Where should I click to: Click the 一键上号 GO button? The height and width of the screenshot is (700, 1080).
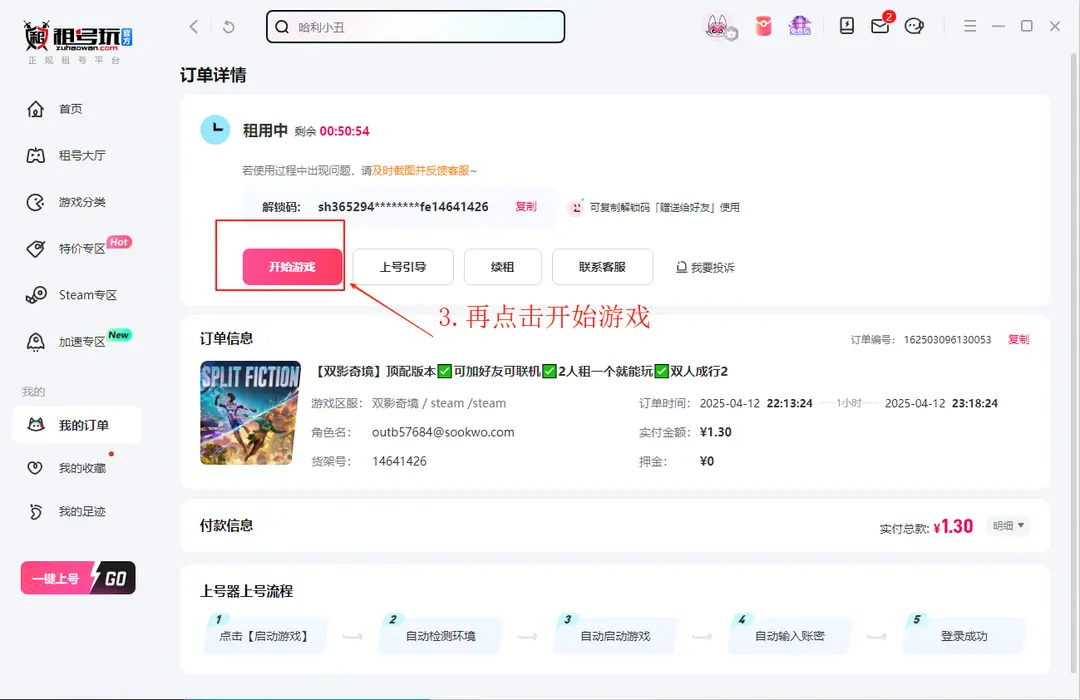click(78, 578)
